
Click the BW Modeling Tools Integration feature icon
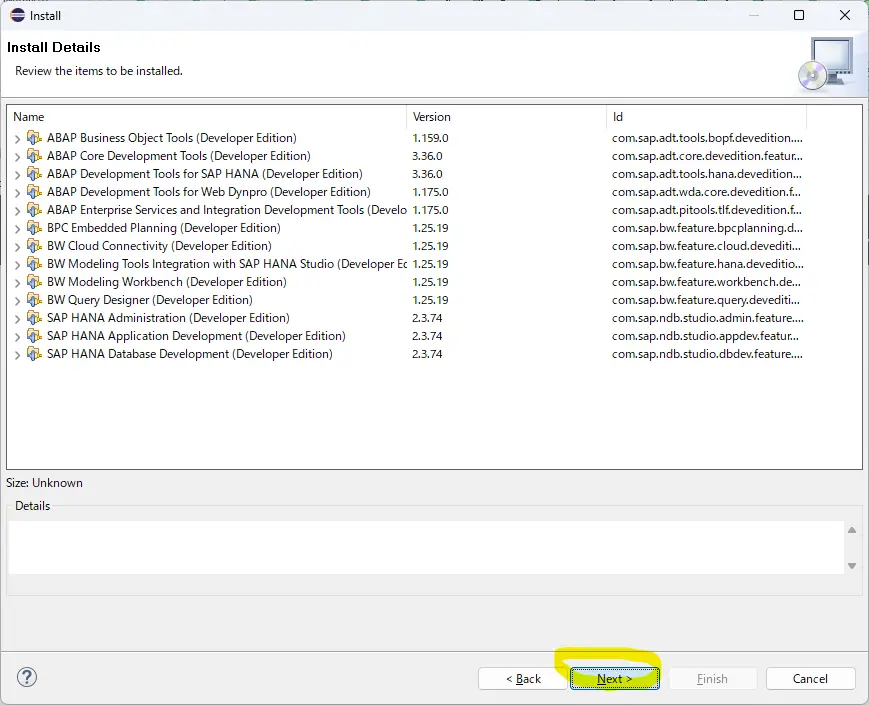(34, 264)
